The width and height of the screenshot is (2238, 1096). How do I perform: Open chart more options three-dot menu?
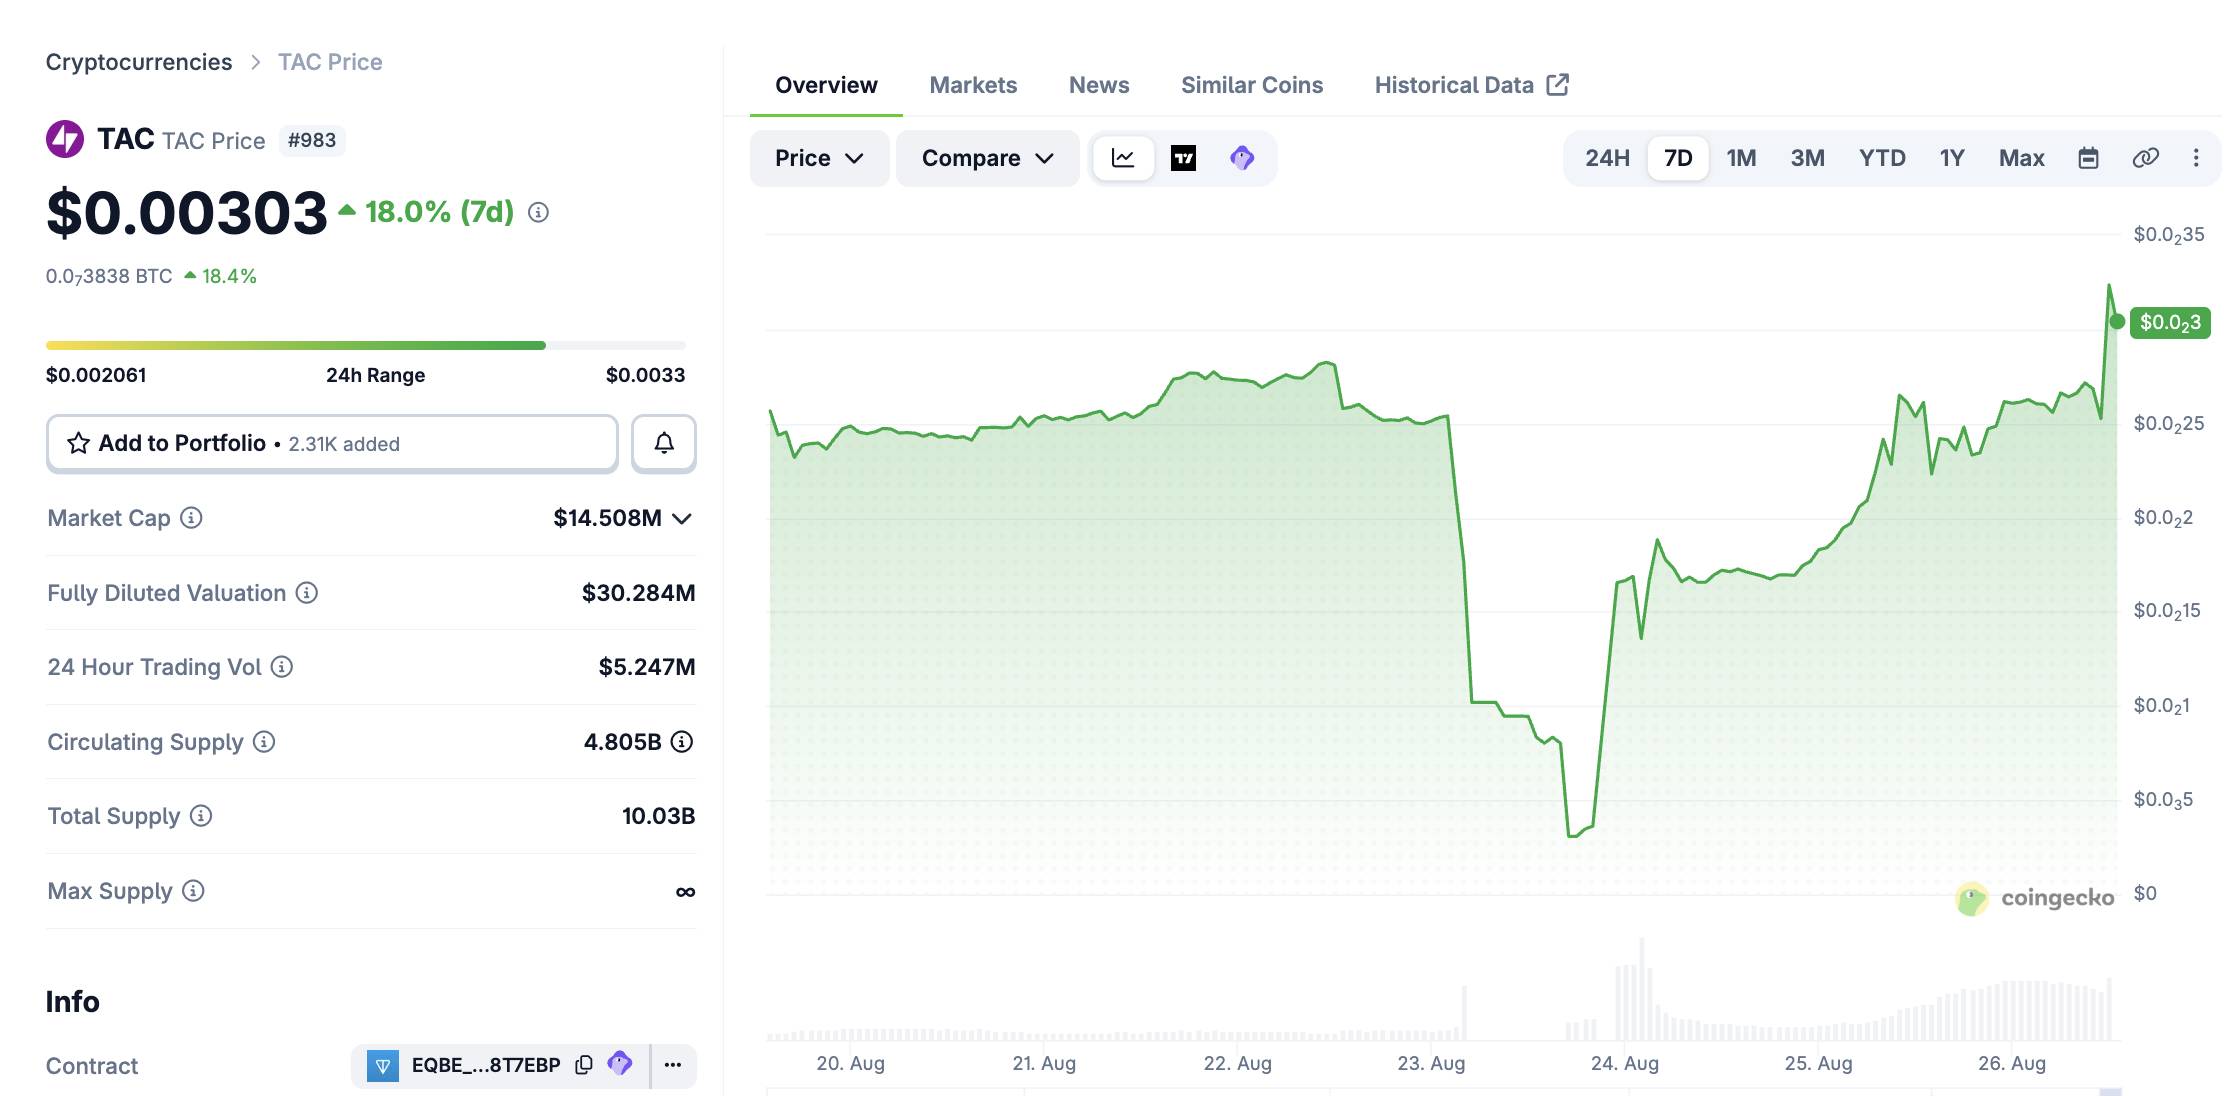tap(2196, 158)
